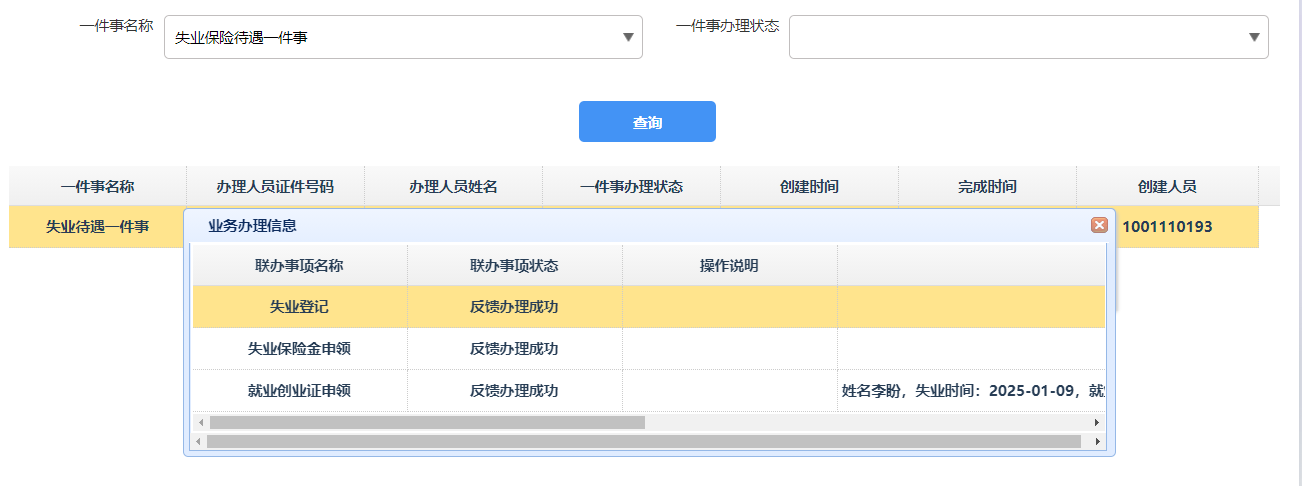Click the 联办事项状态 column header
The image size is (1302, 486).
pyautogui.click(x=514, y=266)
